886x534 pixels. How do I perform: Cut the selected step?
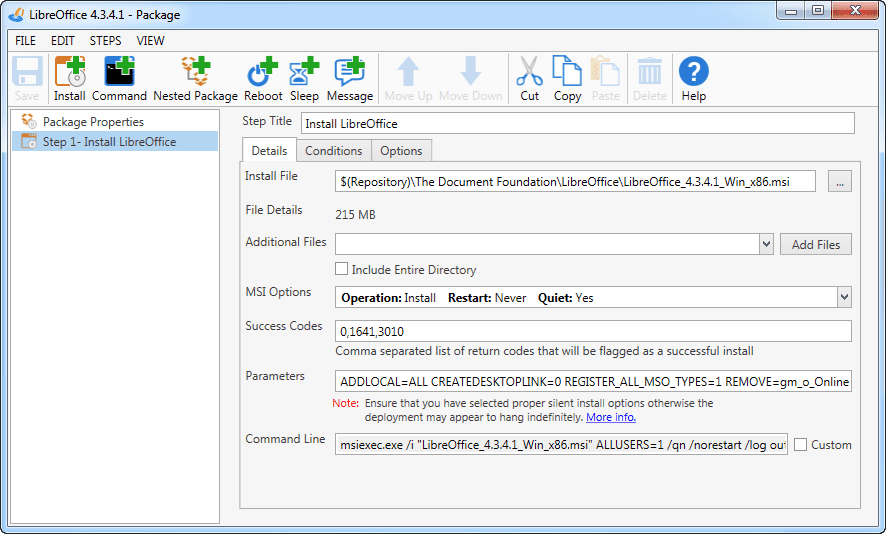click(x=529, y=79)
